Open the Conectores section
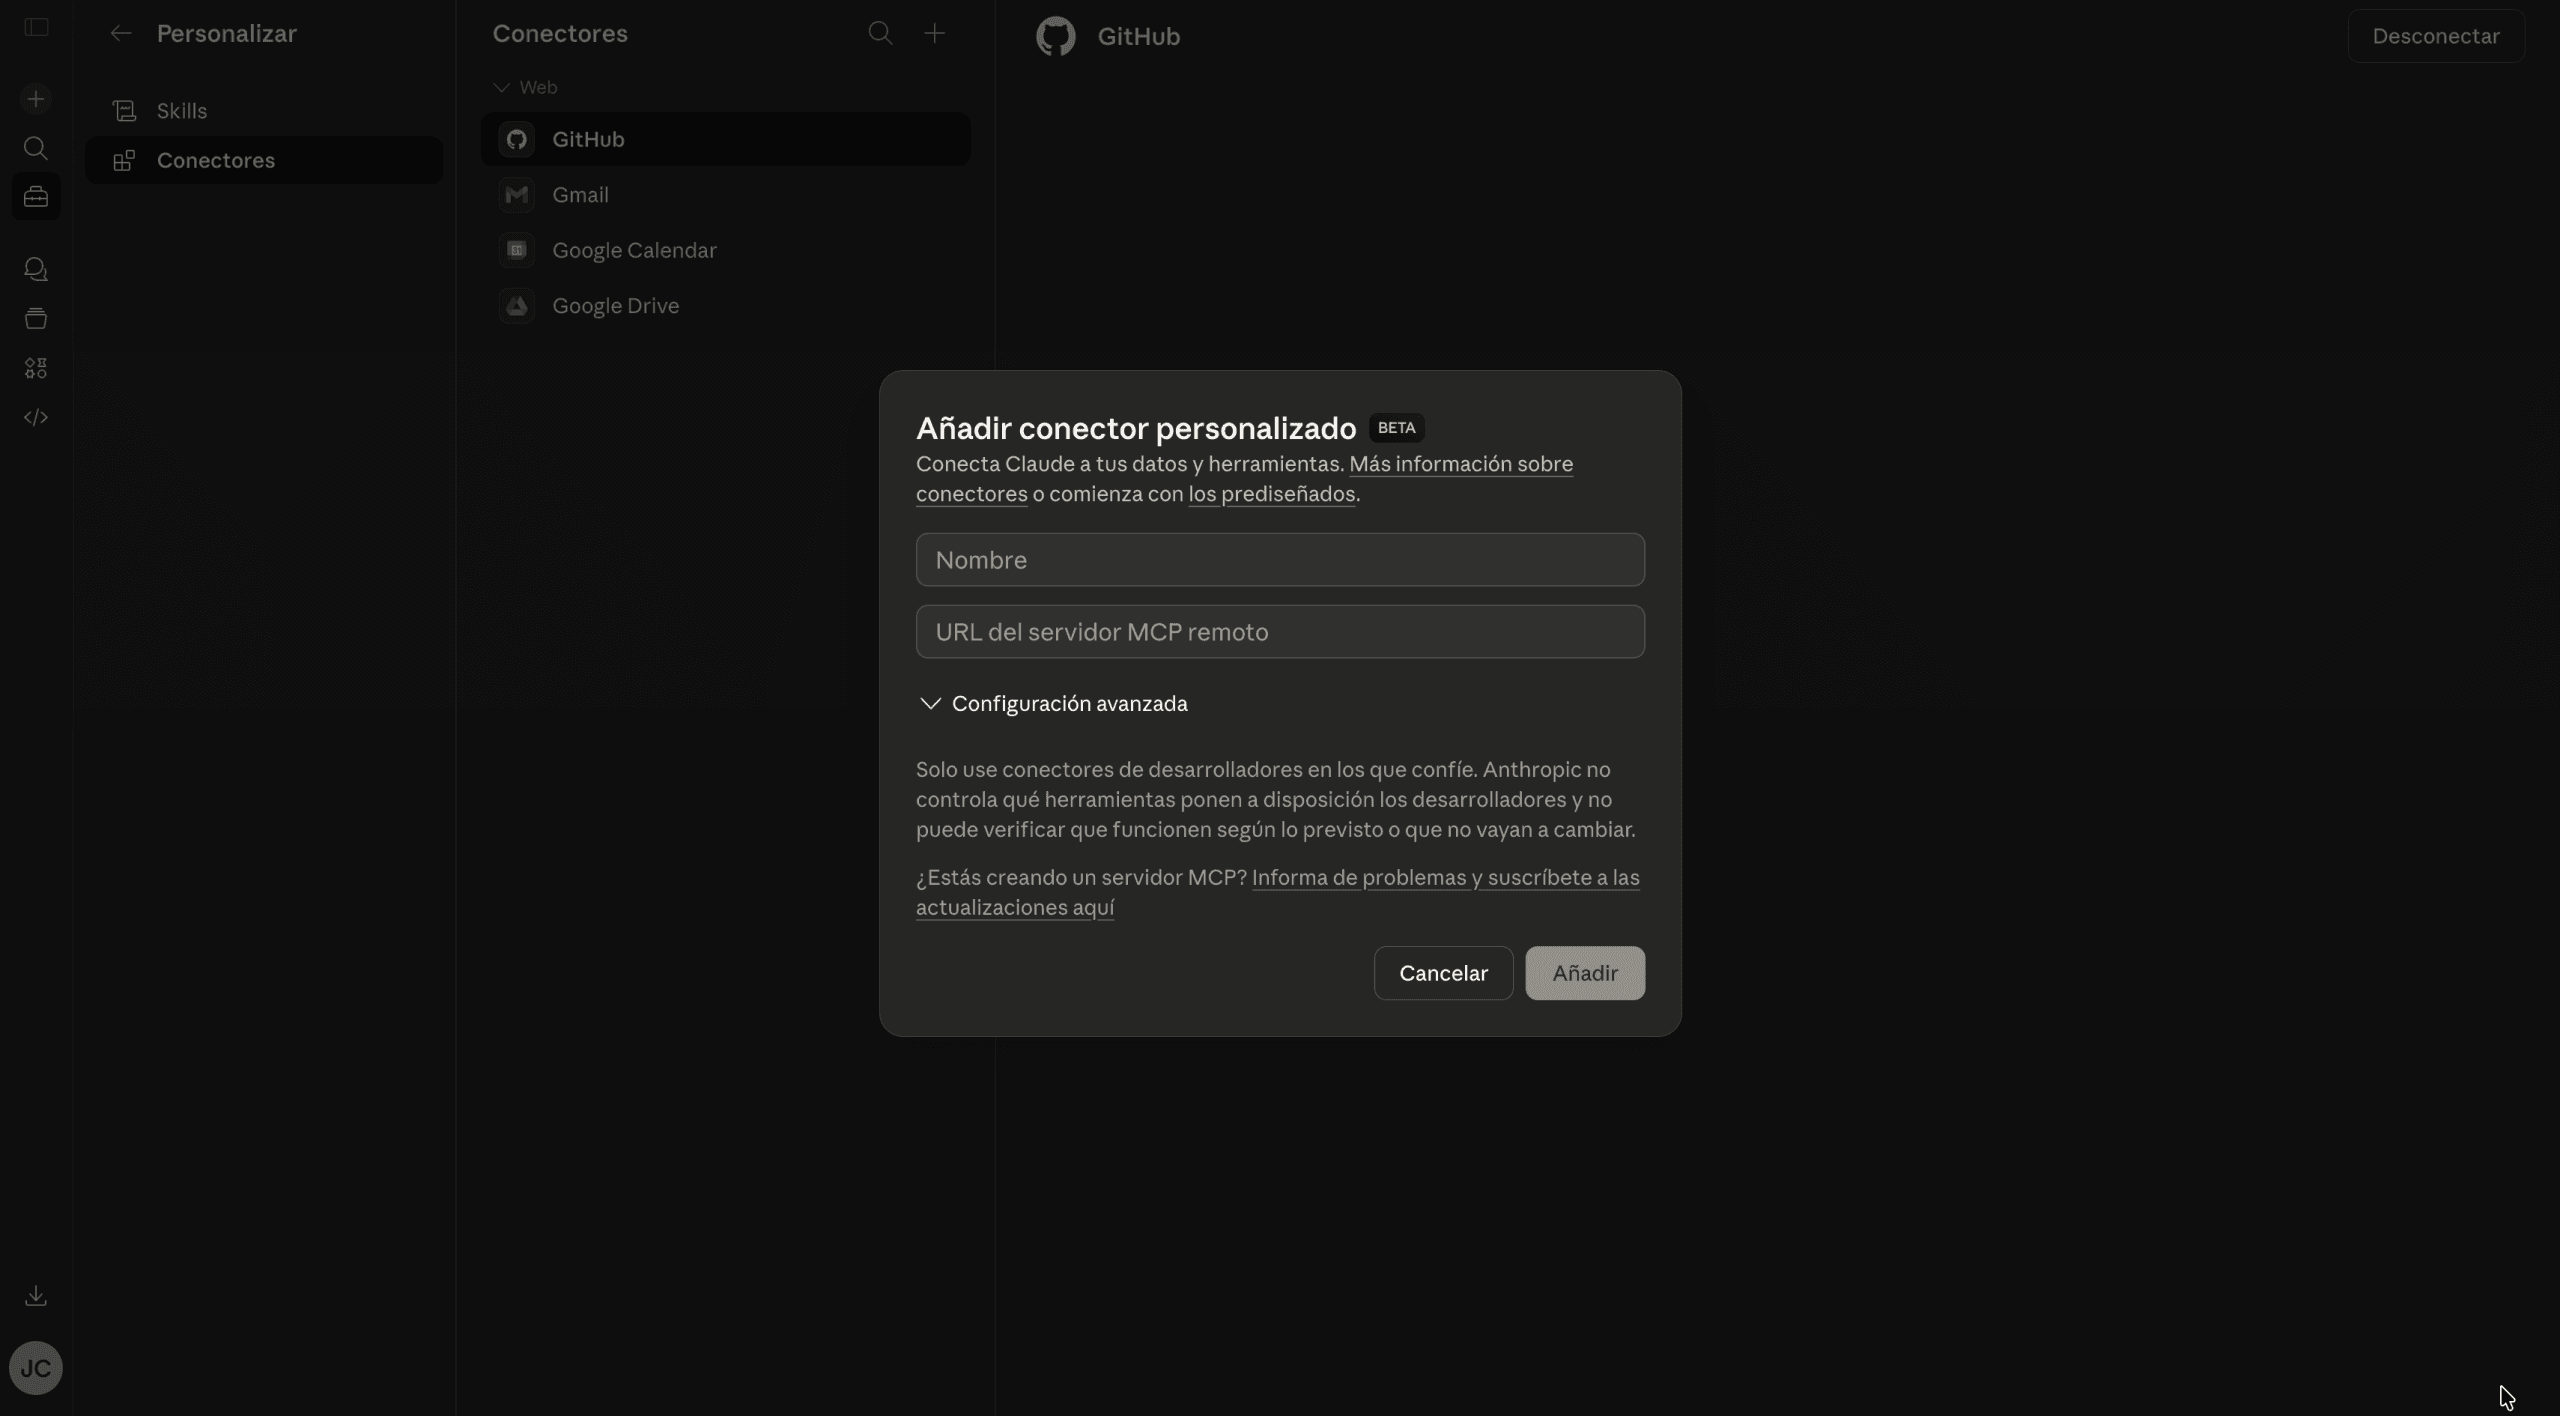Screen dimensions: 2560x1416 click(217, 160)
